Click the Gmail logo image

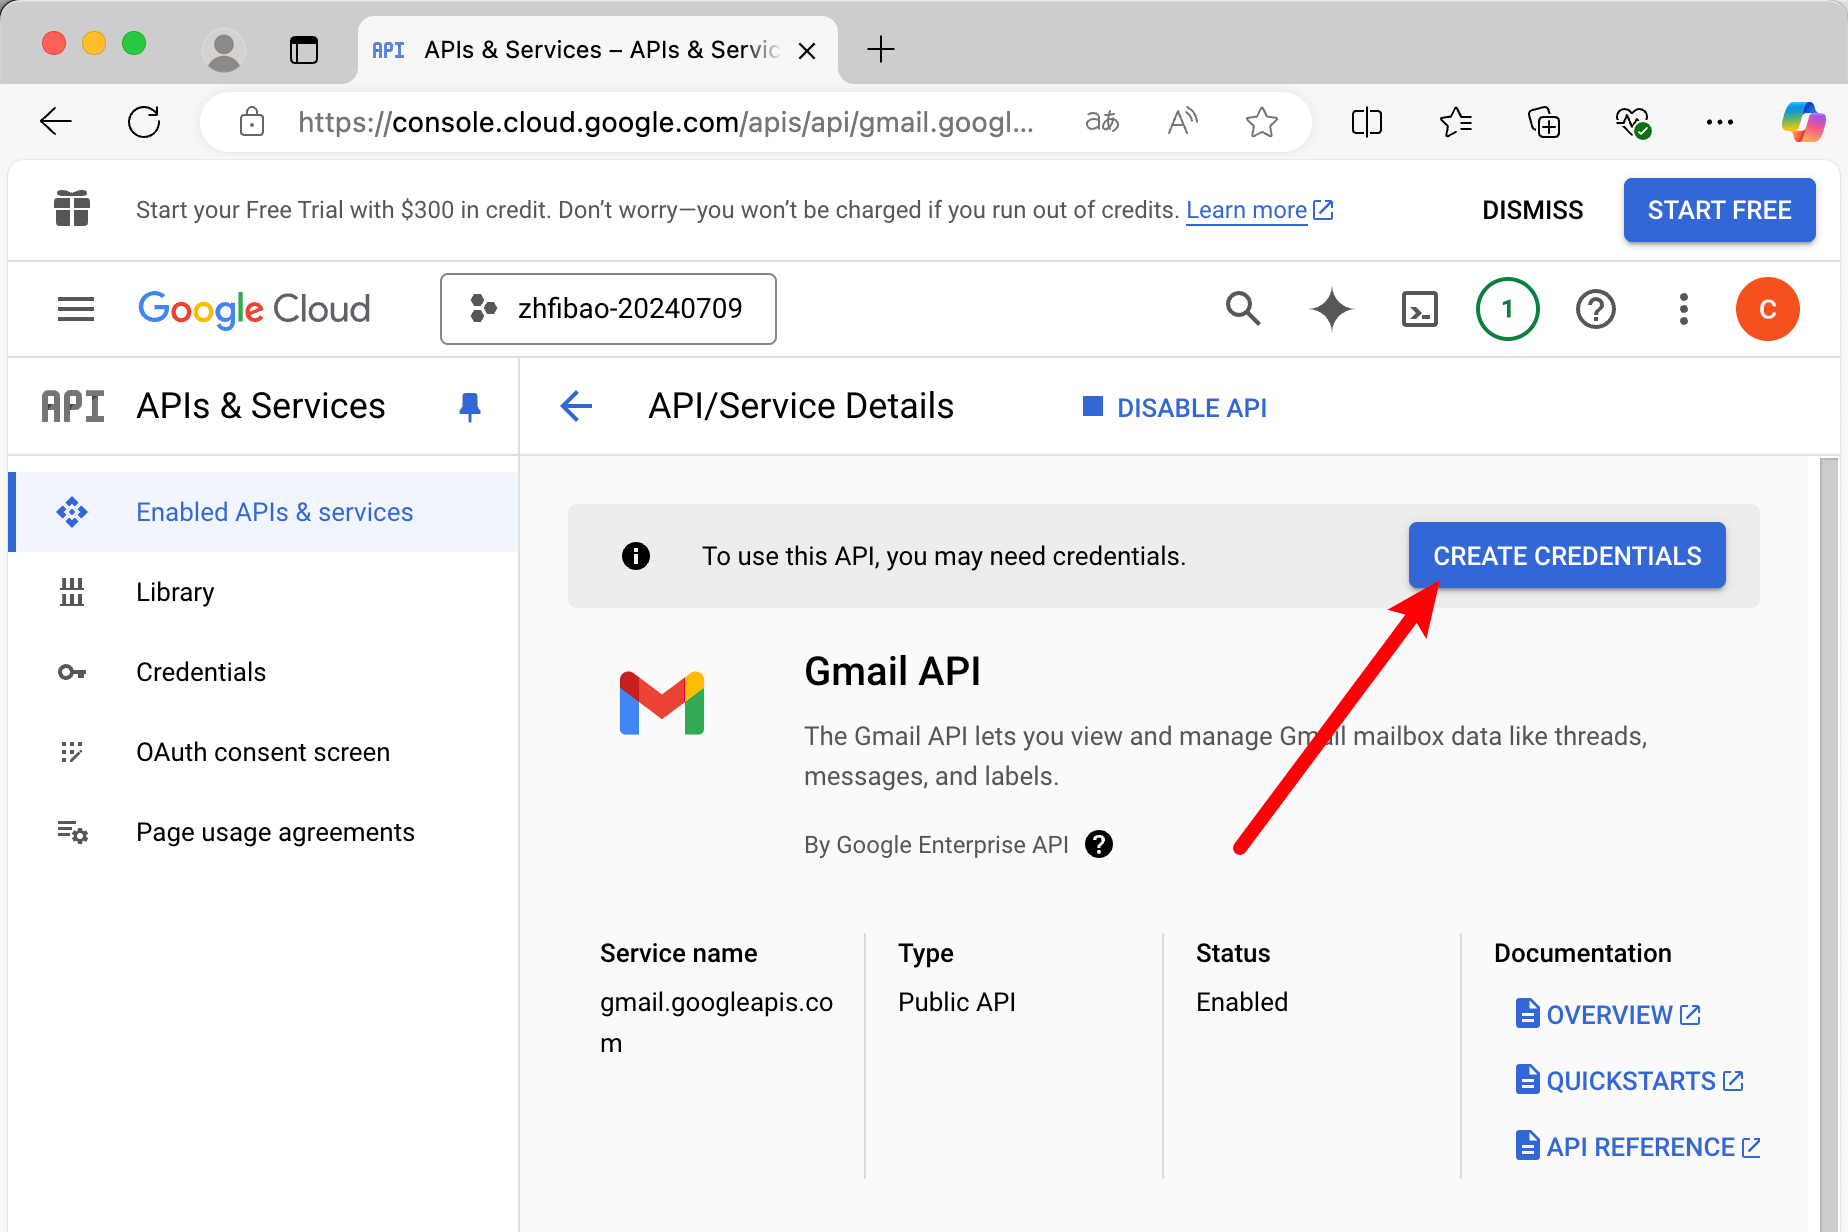click(x=662, y=703)
